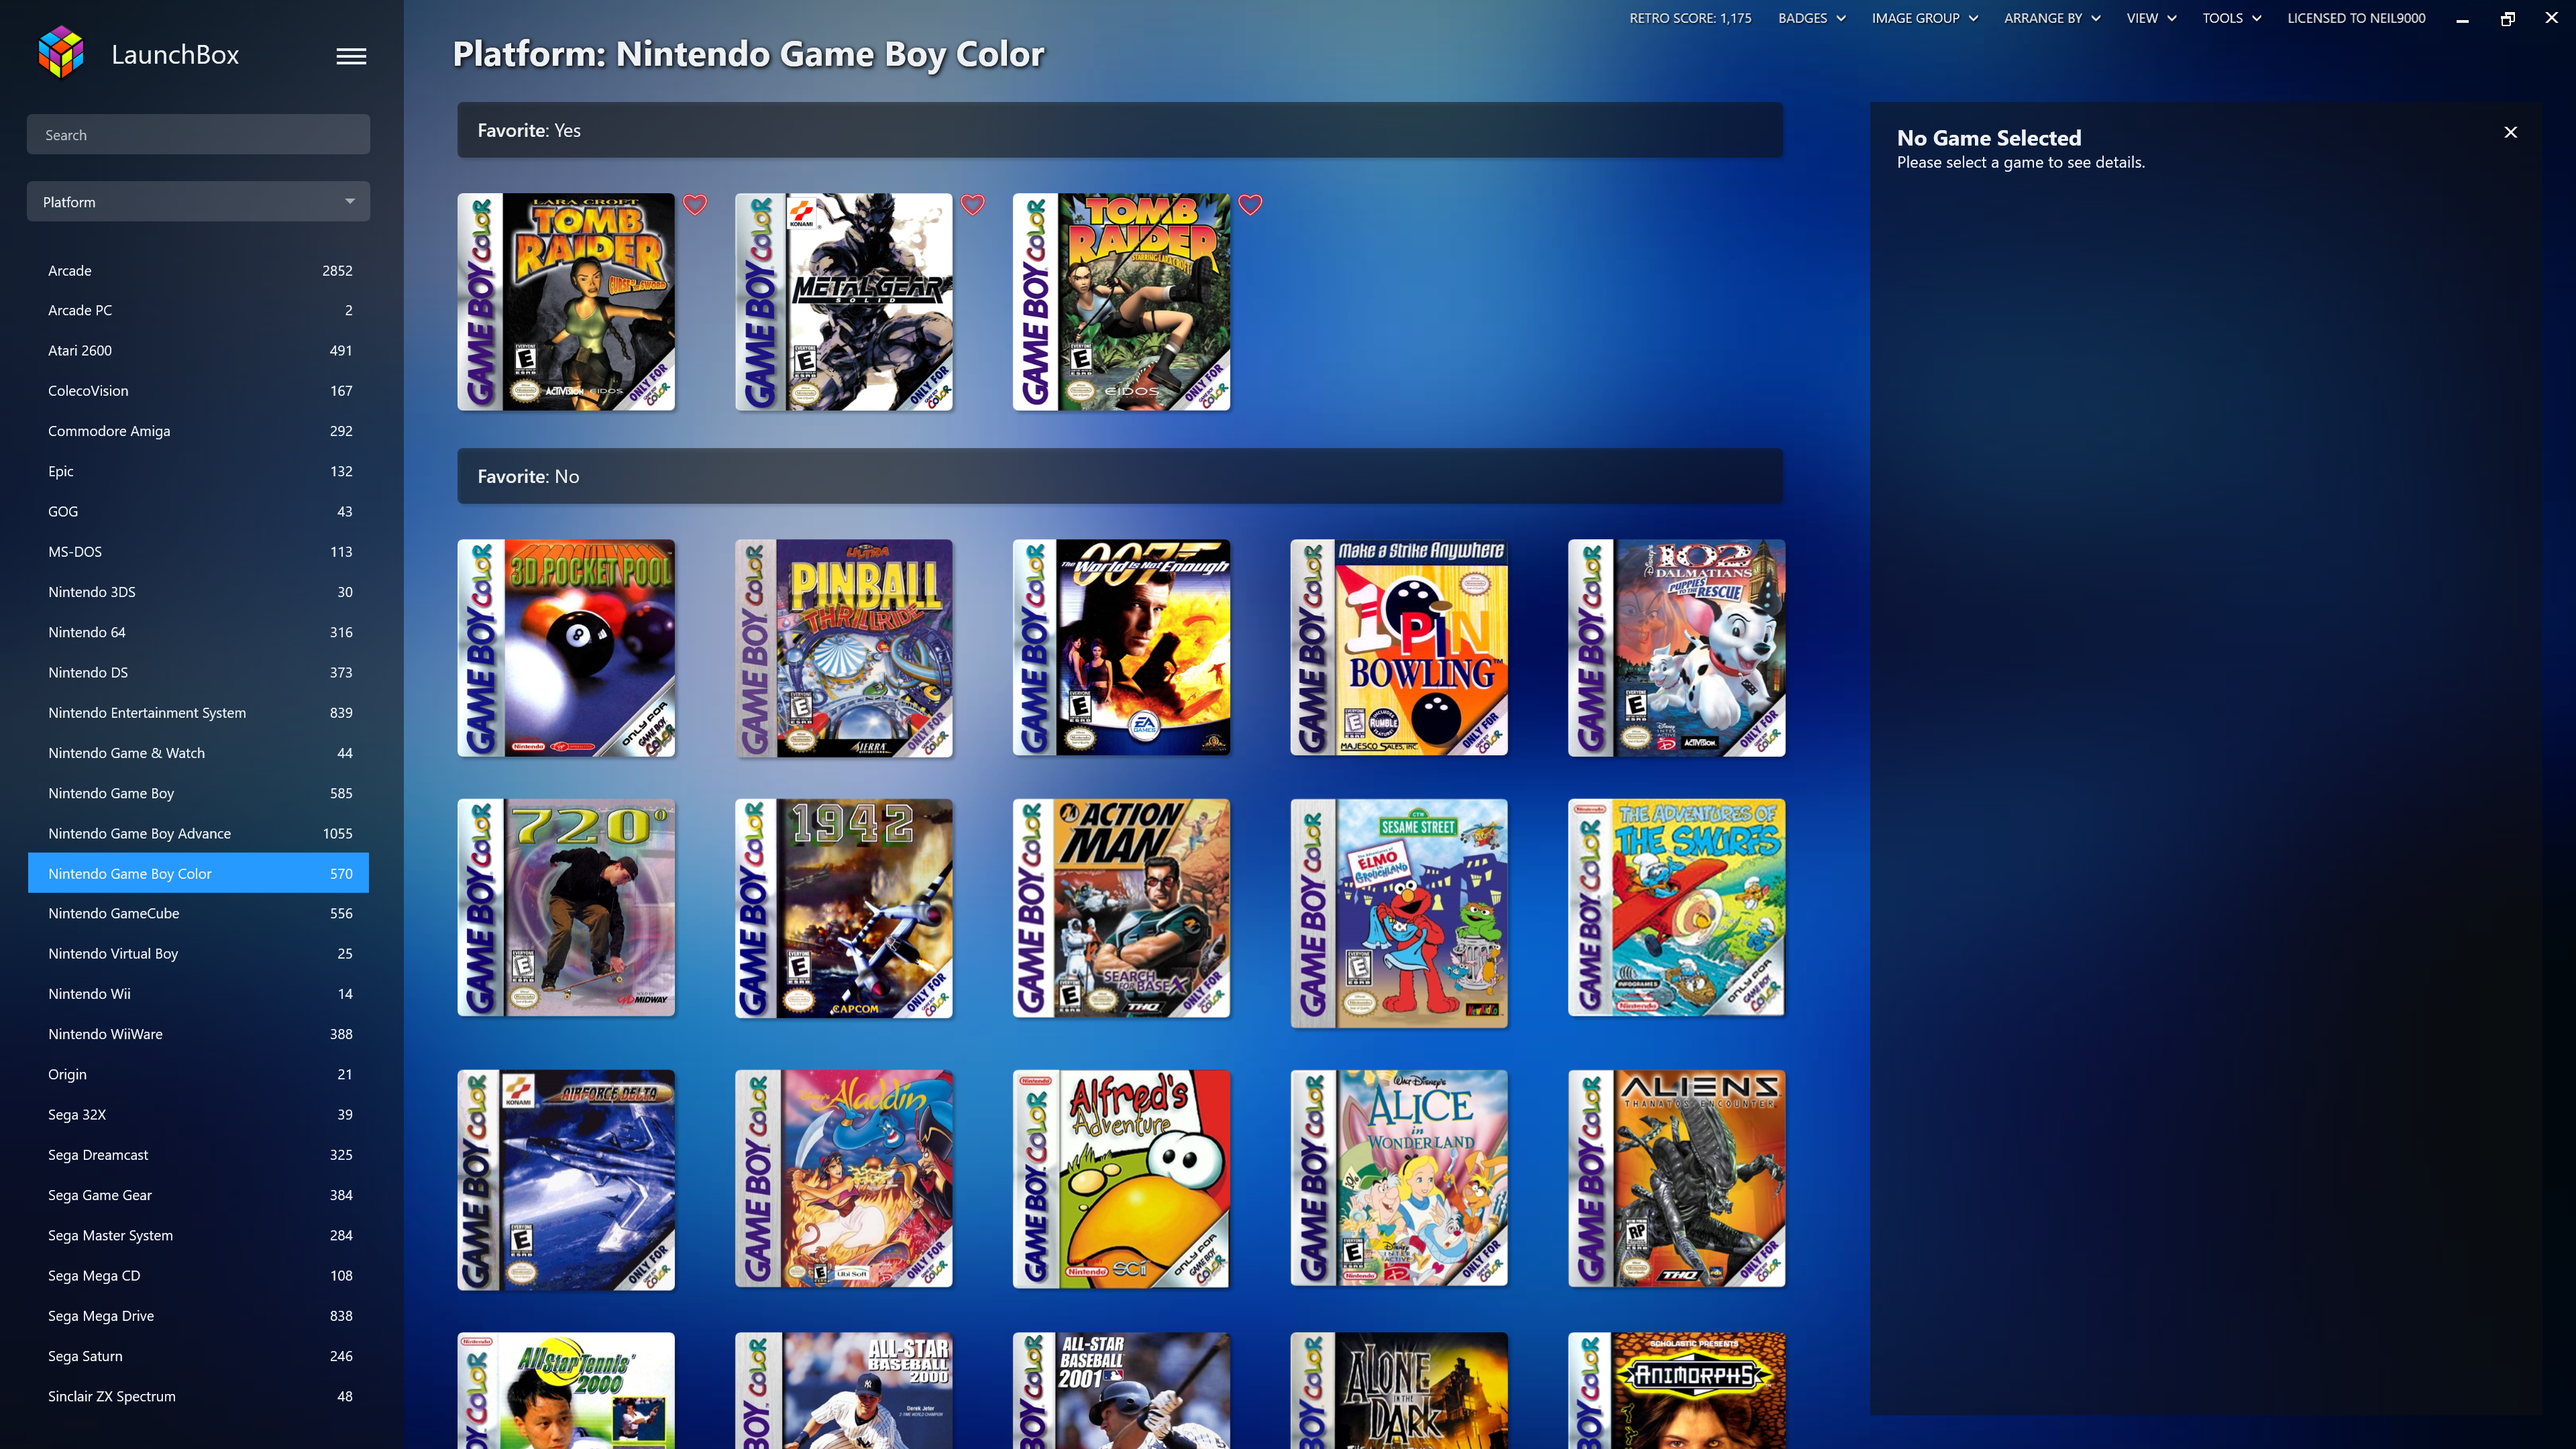Select Tomb Raider Starring Lara Croft cover
This screenshot has width=2576, height=1449.
coord(1121,302)
